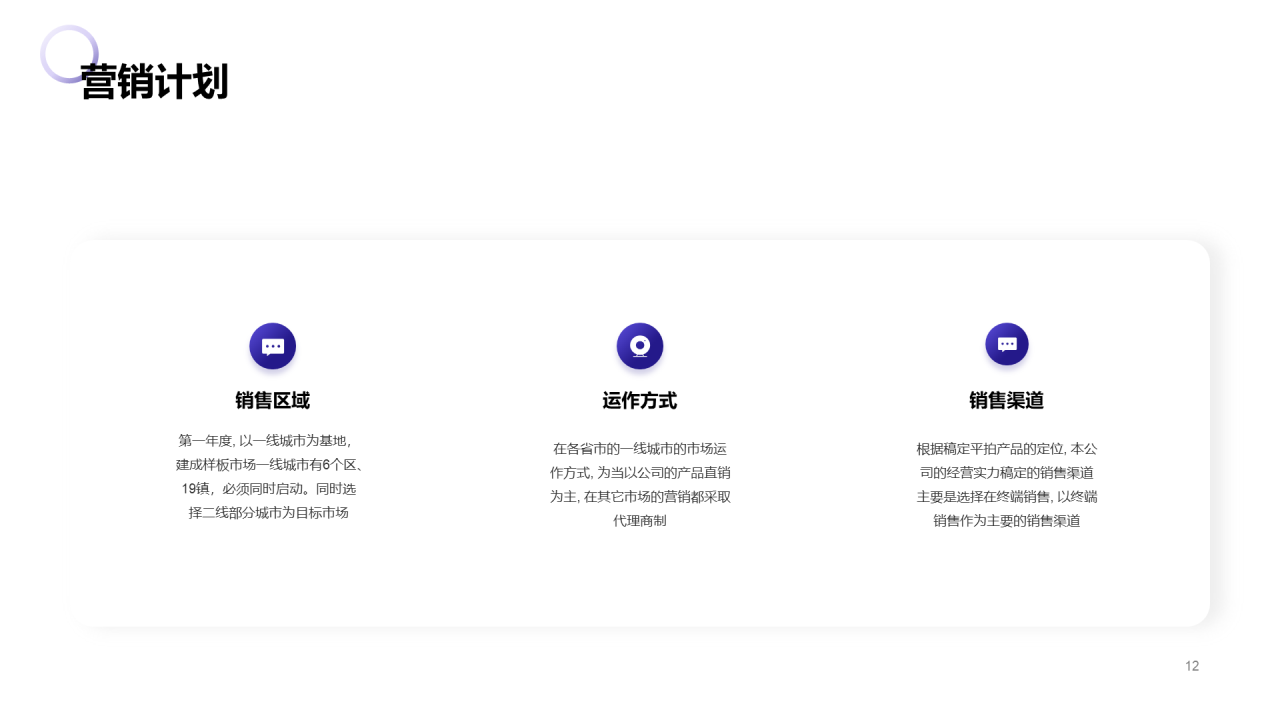This screenshot has height=720, width=1280.
Task: Click the chat bubble icon above 销售区域
Action: coord(272,346)
